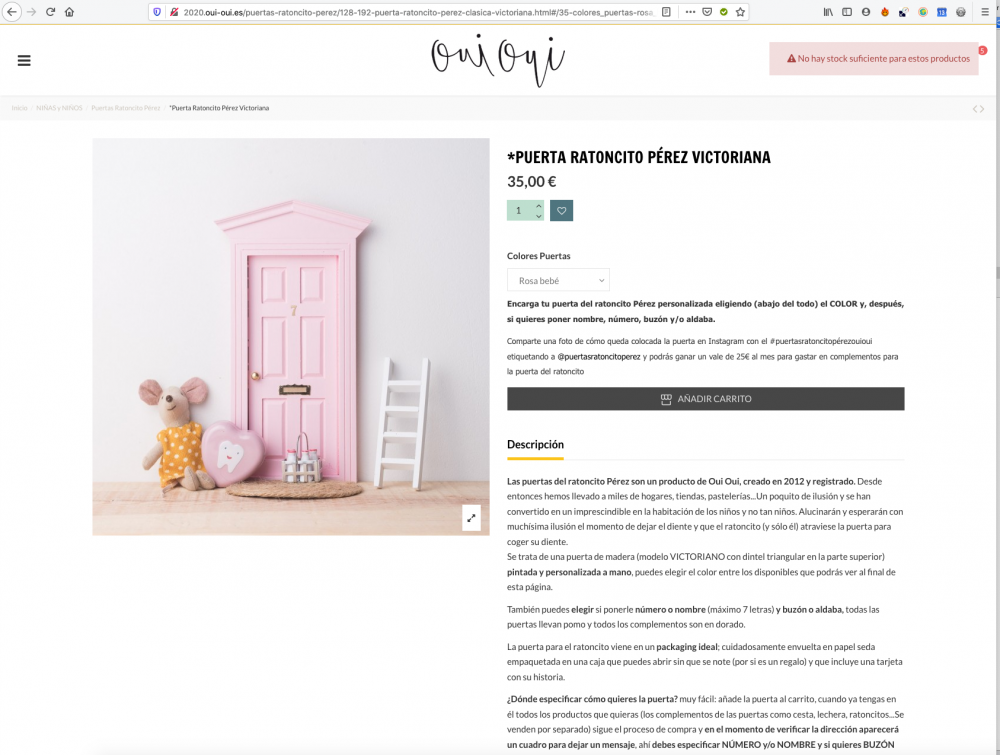Bookmark this page with star icon
This screenshot has height=755, width=1000.
tap(740, 11)
